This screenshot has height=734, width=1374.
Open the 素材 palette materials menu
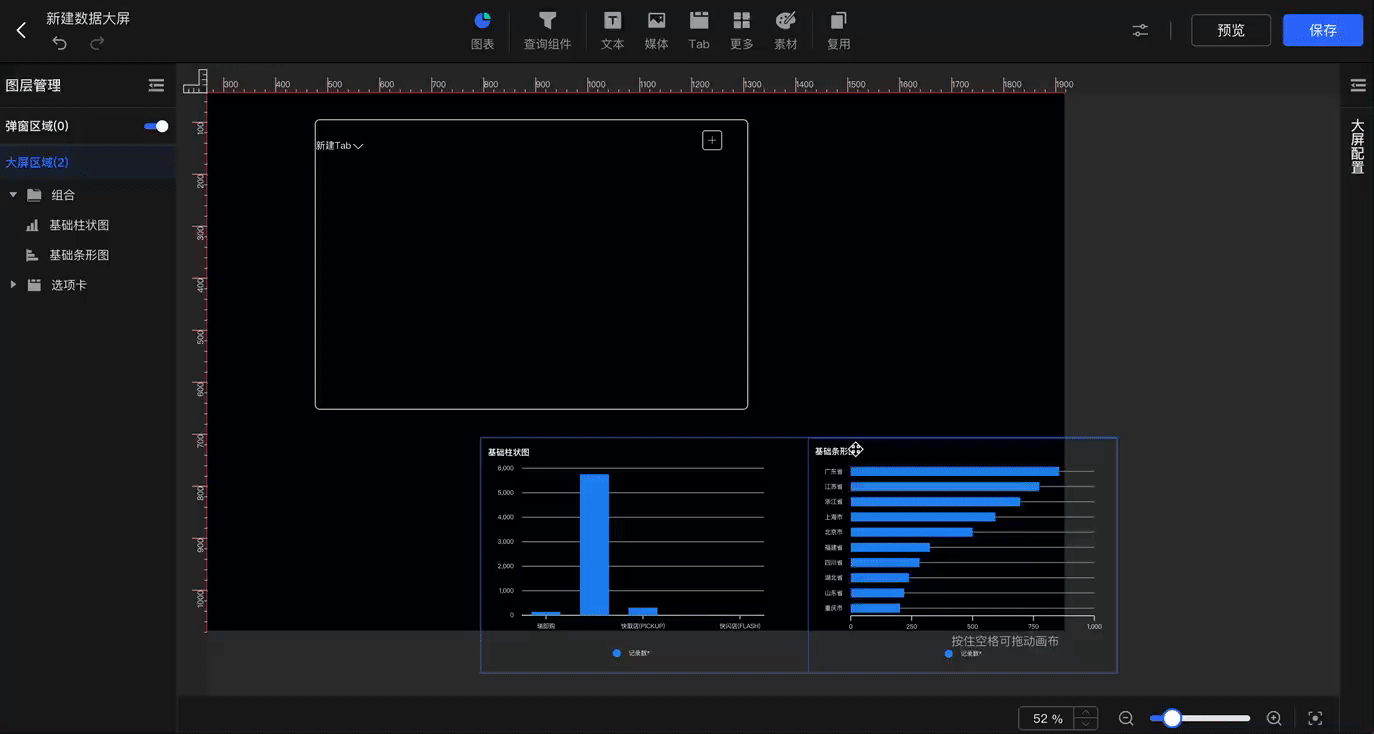tap(786, 31)
